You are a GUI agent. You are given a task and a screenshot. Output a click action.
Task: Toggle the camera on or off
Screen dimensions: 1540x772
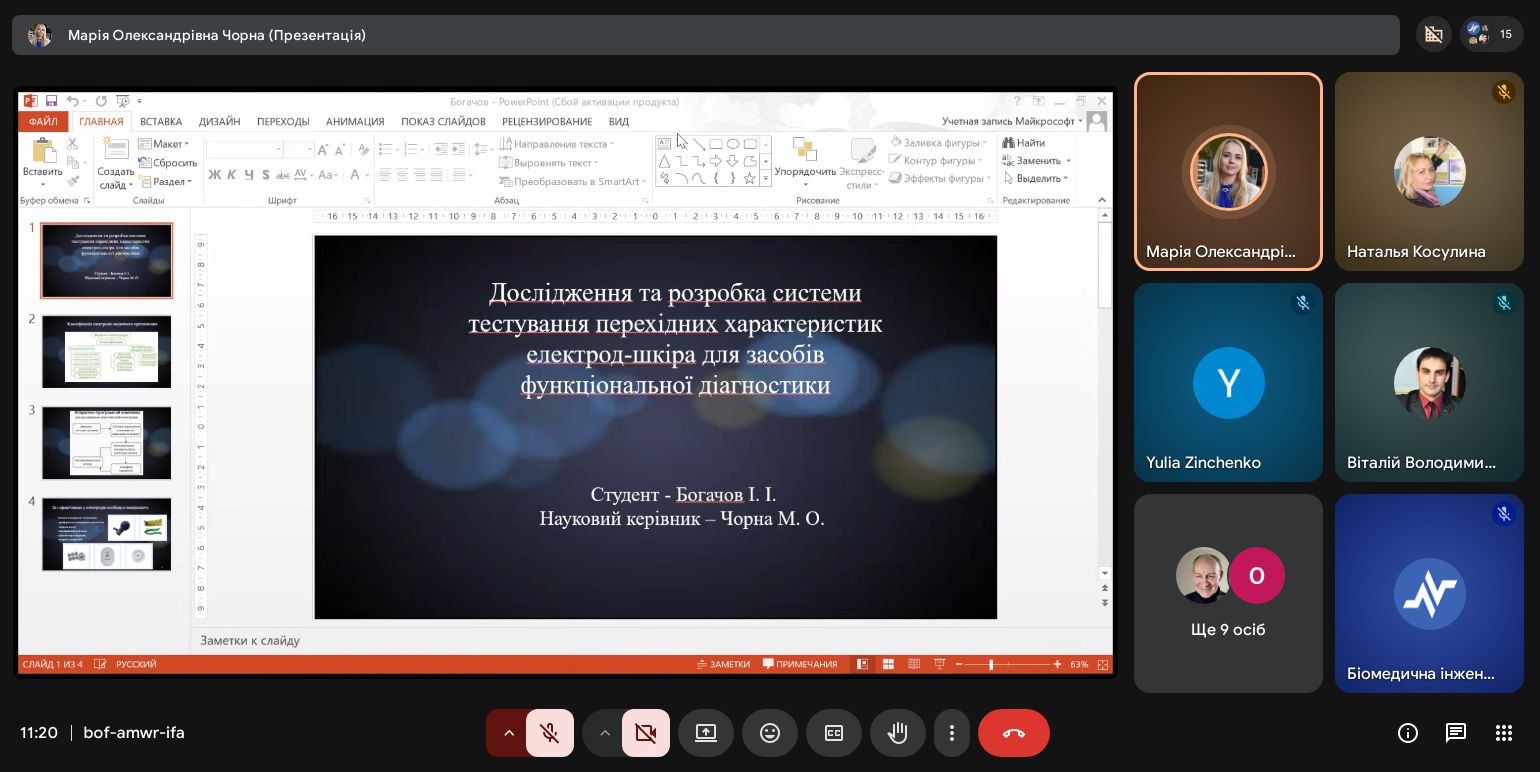(646, 733)
